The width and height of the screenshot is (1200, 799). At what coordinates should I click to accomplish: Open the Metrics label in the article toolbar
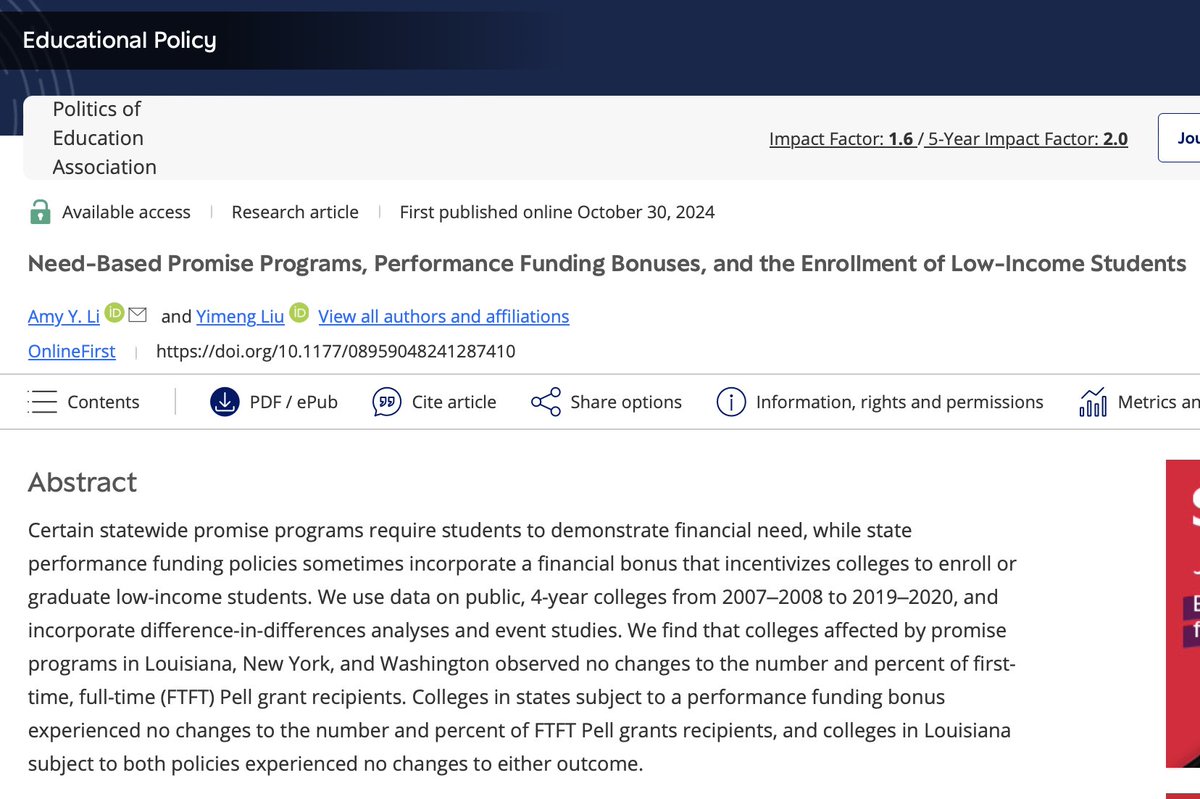[x=1158, y=402]
